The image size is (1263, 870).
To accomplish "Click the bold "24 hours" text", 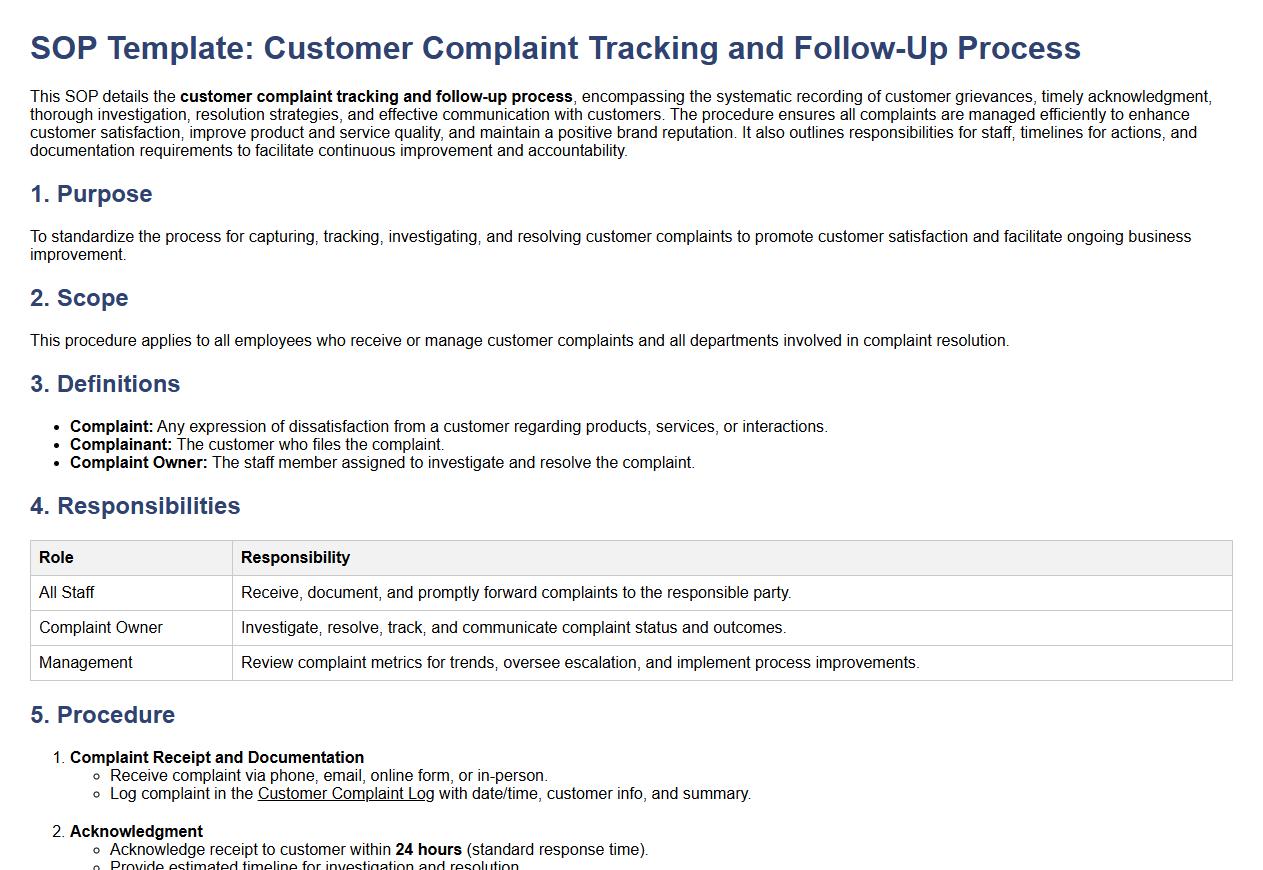I will point(428,850).
